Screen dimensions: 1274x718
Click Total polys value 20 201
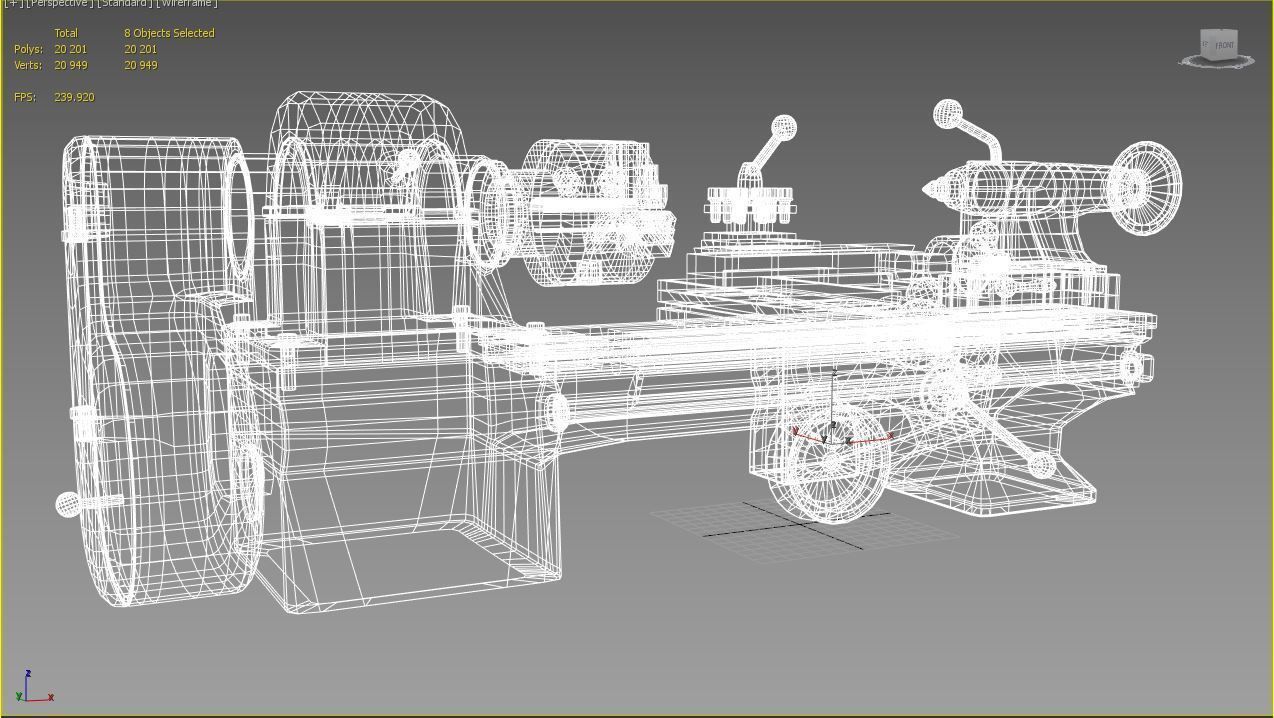70,49
